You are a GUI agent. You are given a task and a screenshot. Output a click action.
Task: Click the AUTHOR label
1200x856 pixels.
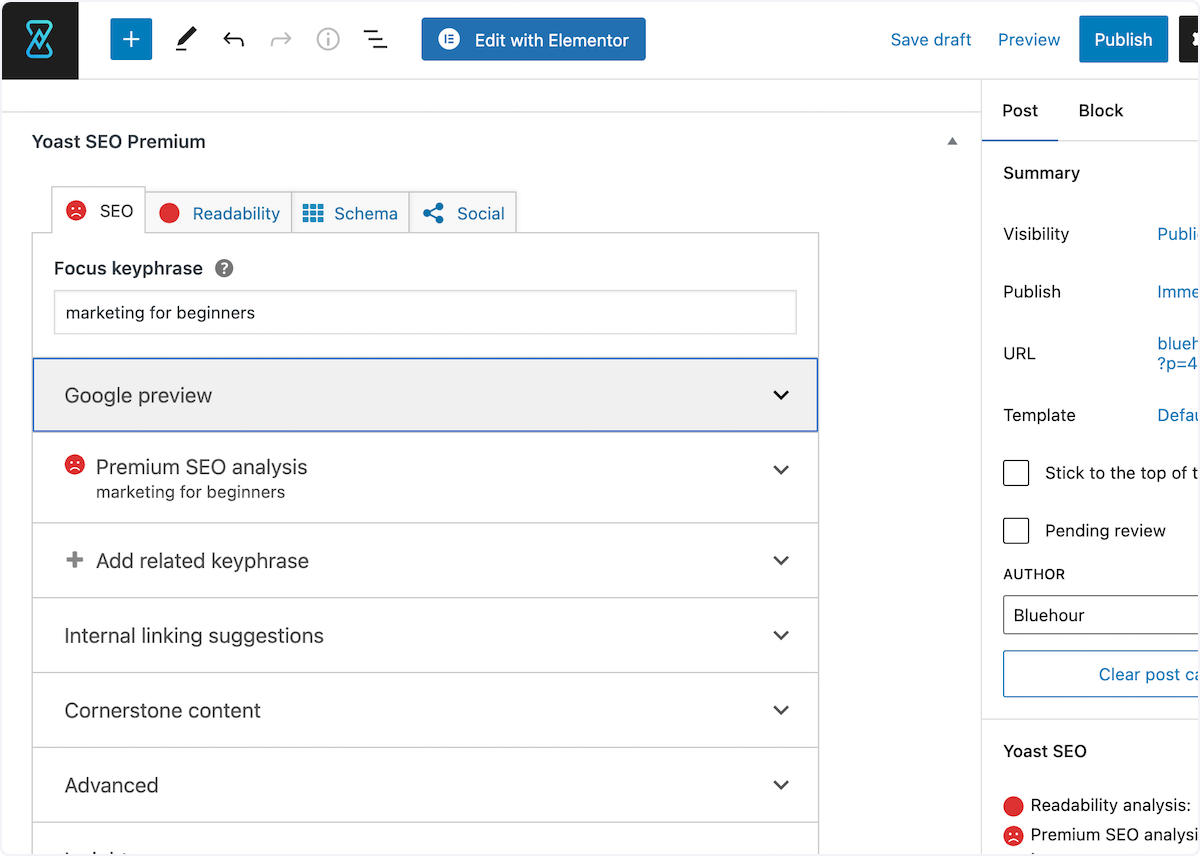point(1034,574)
